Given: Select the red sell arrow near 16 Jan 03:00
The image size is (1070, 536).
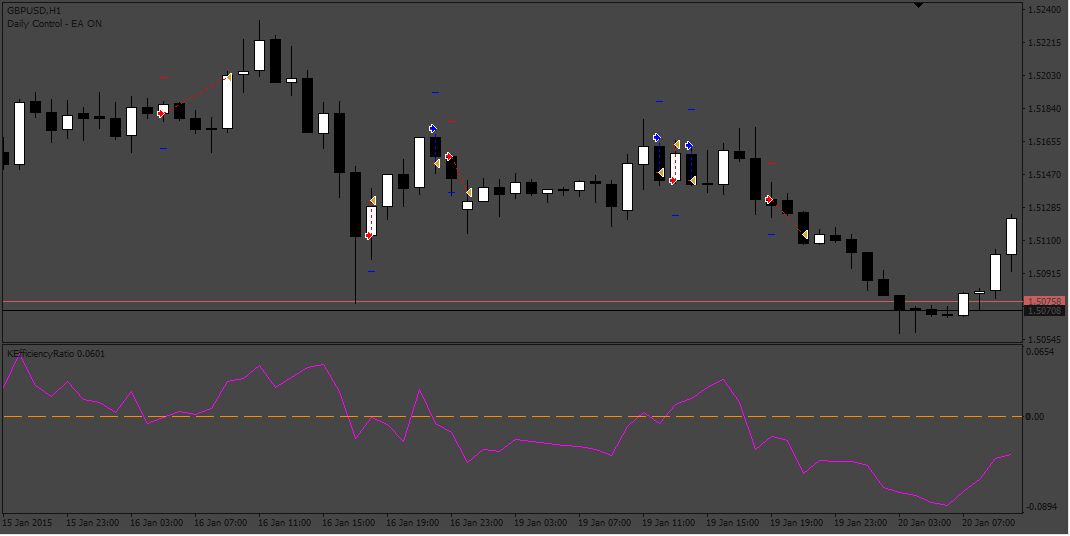Looking at the screenshot, I should [x=161, y=113].
